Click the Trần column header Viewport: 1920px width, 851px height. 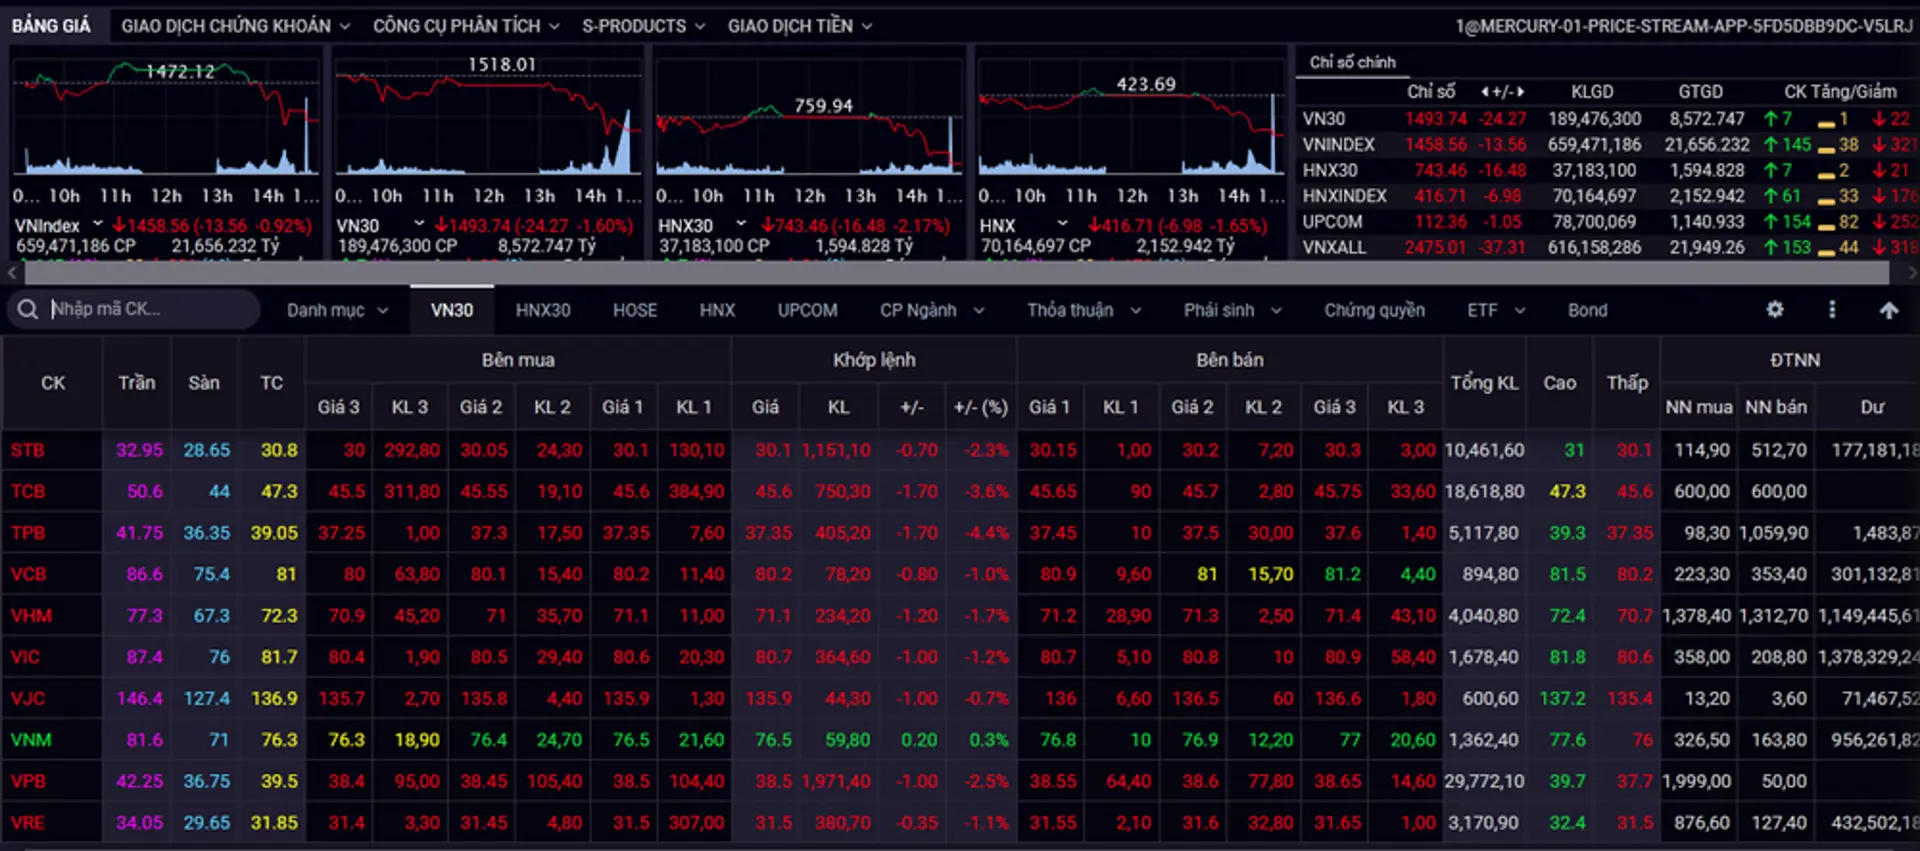pos(137,383)
